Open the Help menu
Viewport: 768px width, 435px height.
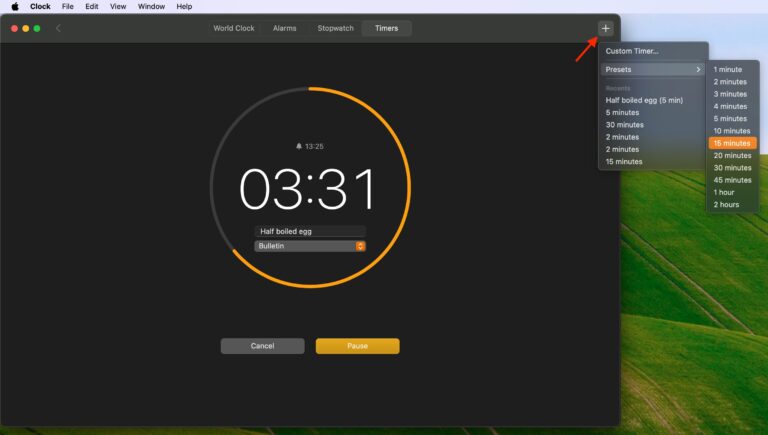184,6
